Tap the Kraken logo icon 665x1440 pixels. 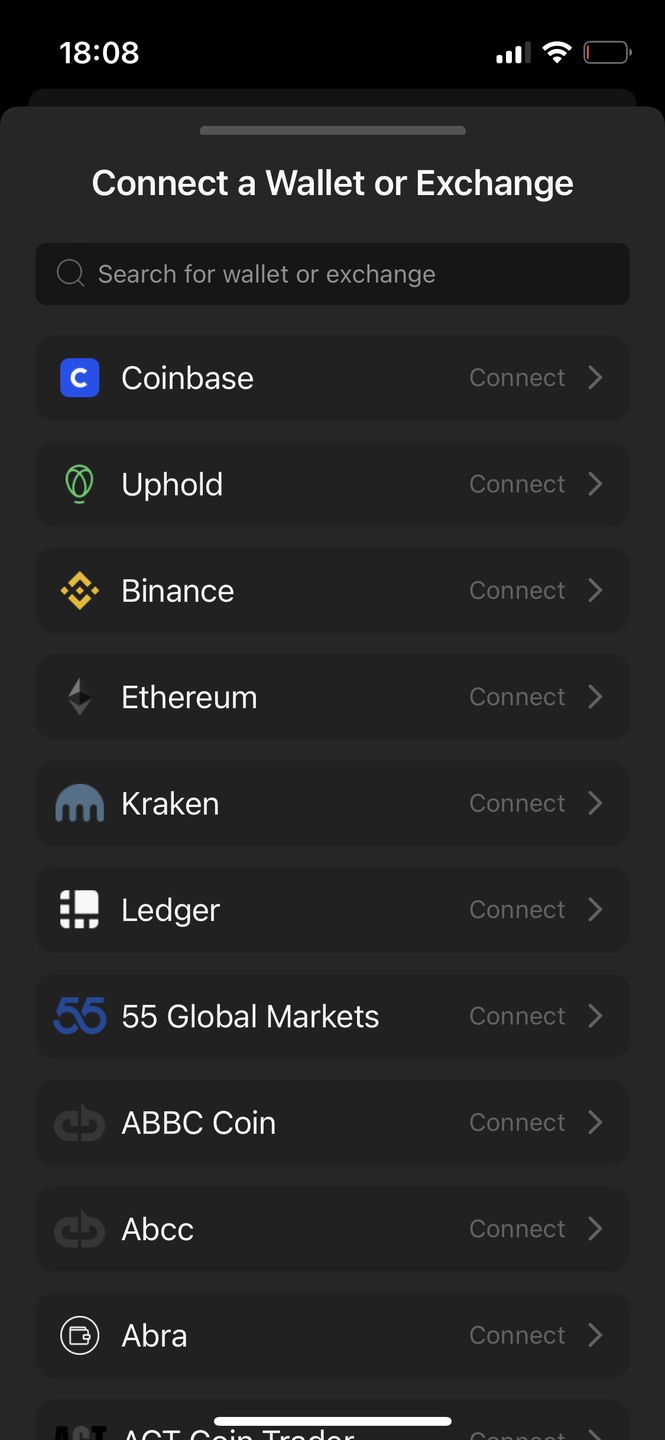coord(79,803)
